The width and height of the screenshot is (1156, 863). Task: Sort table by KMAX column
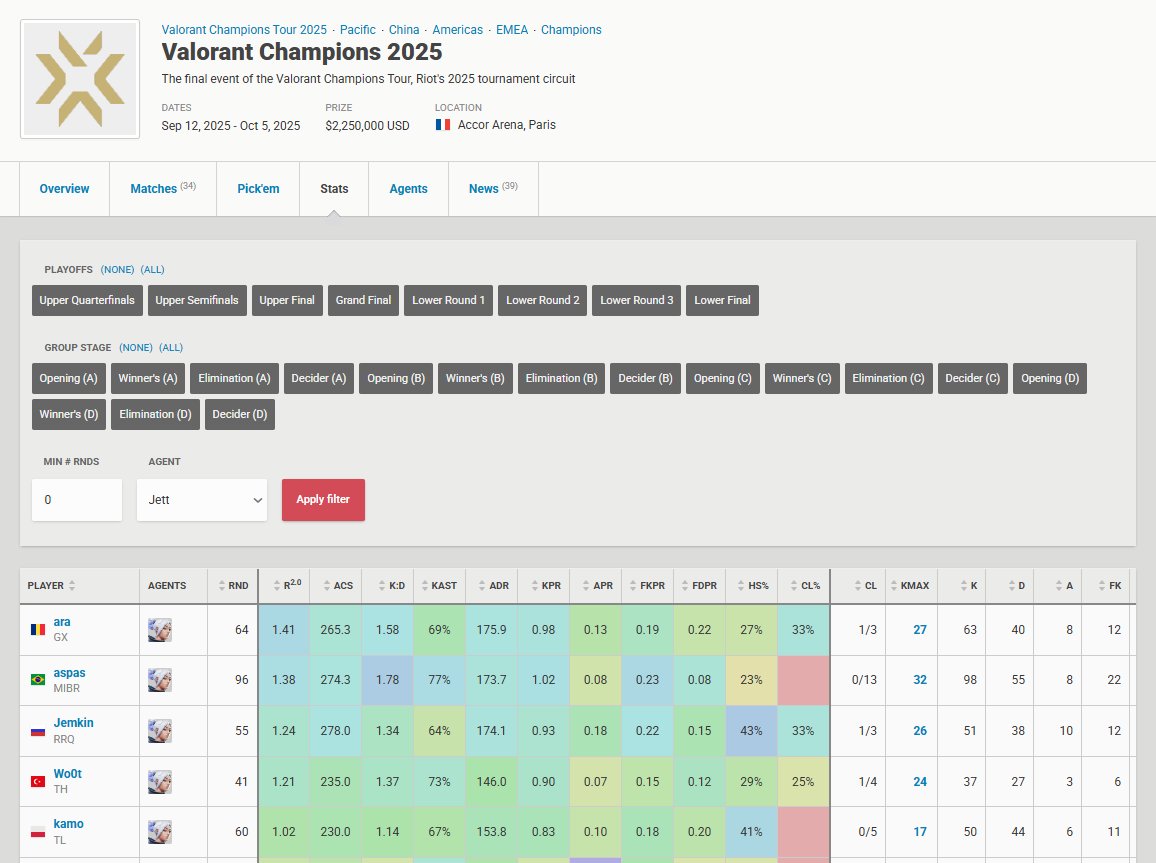(910, 585)
